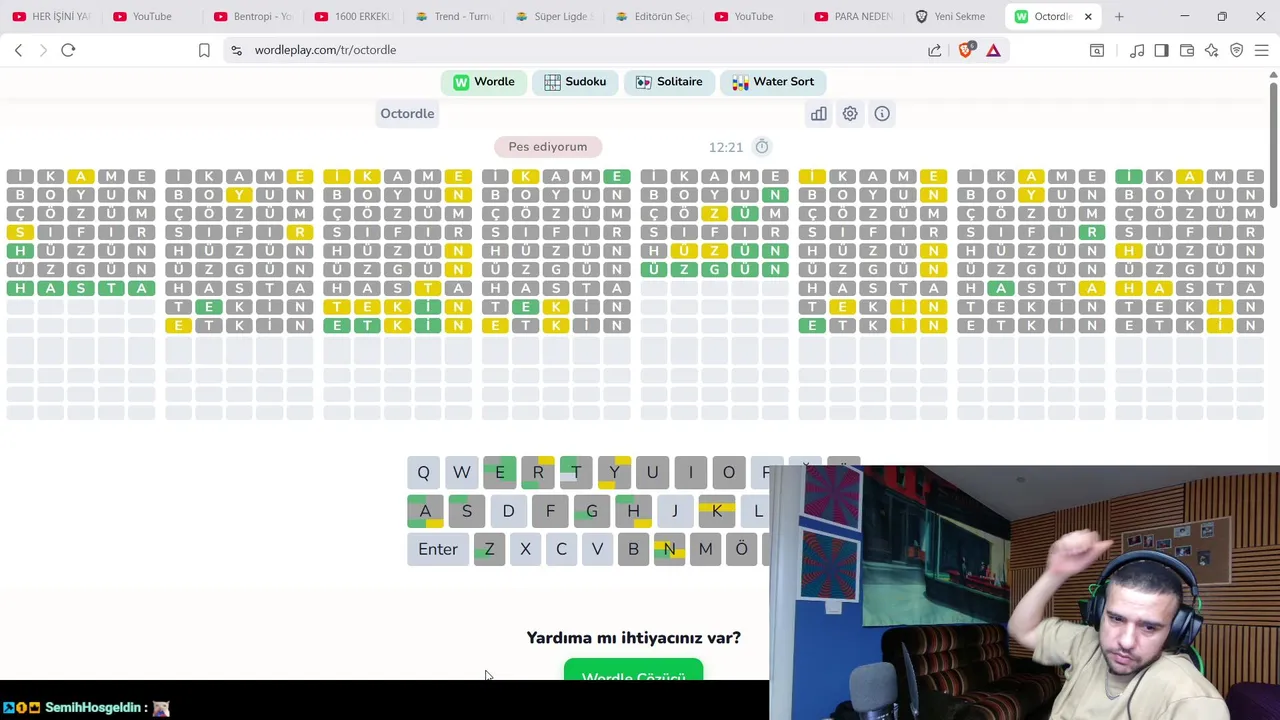Open the Brave VPN shield icon
This screenshot has height=720, width=1280.
1237,50
